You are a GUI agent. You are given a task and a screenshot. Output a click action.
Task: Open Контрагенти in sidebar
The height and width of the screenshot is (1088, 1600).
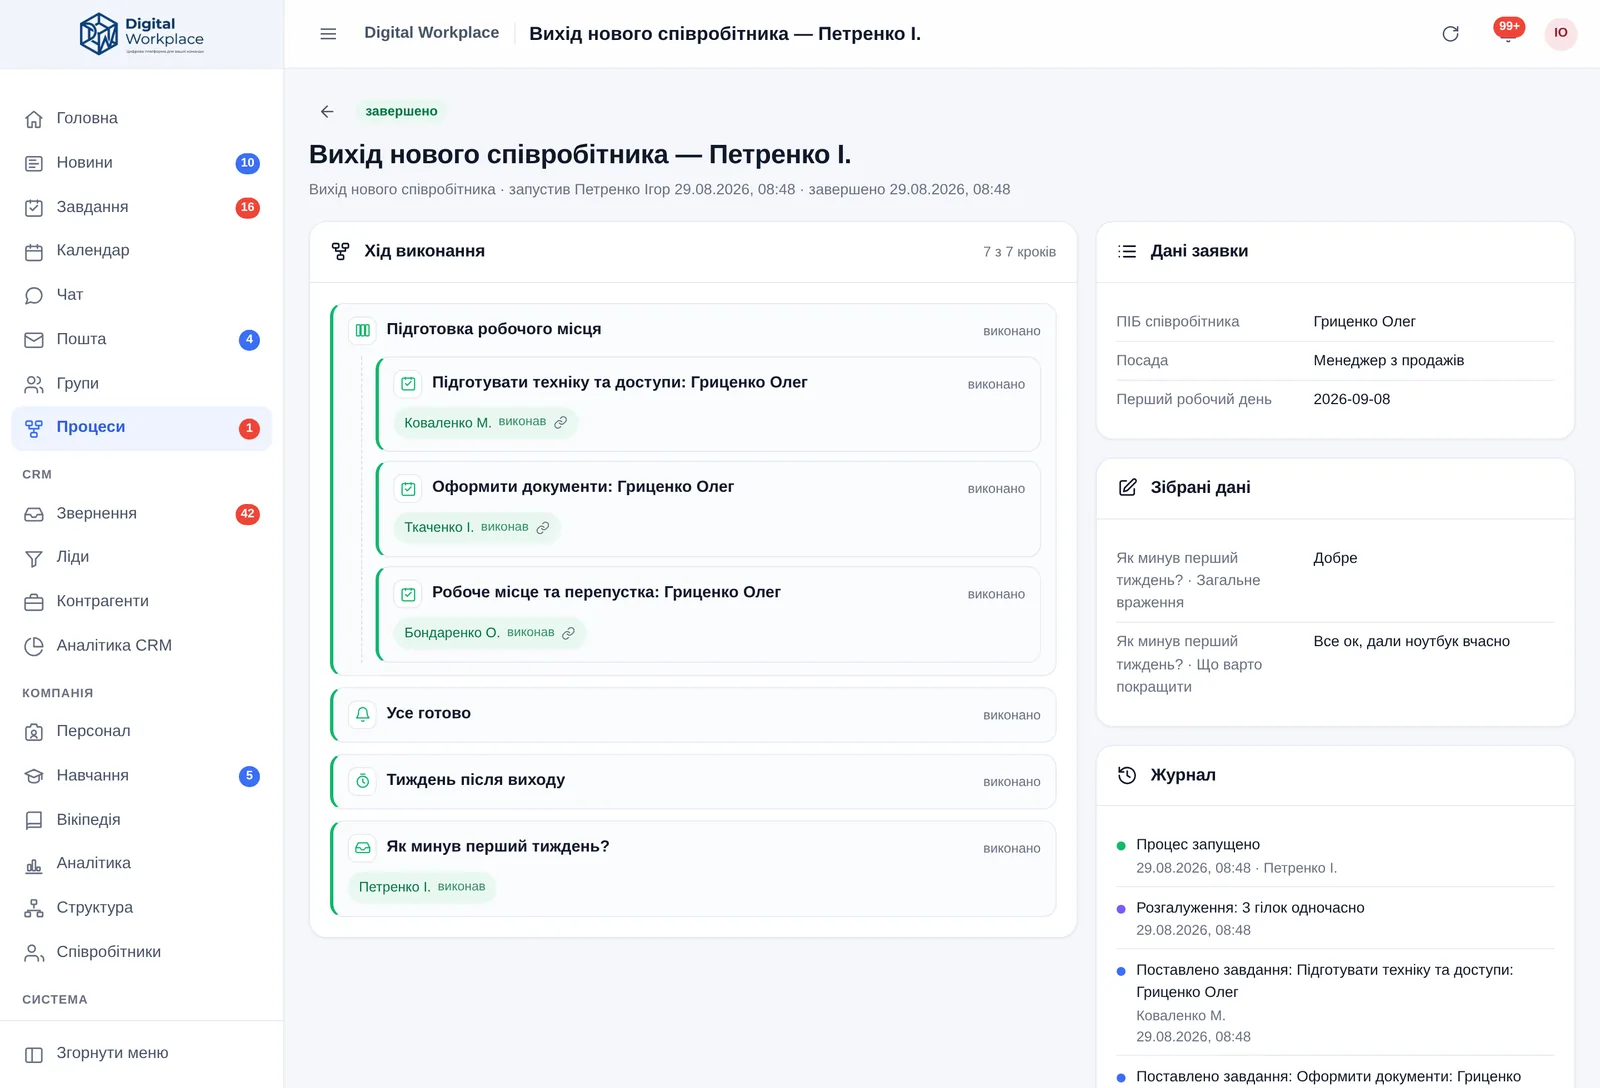click(141, 601)
